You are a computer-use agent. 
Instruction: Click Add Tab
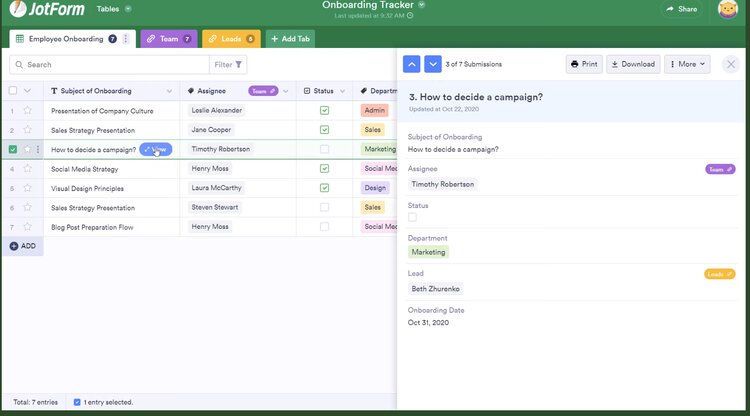click(290, 39)
